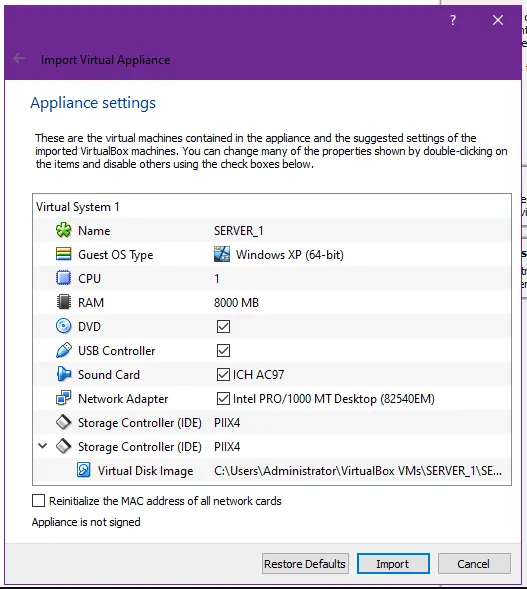The height and width of the screenshot is (589, 527).
Task: Click the USB Controller icon
Action: point(63,350)
